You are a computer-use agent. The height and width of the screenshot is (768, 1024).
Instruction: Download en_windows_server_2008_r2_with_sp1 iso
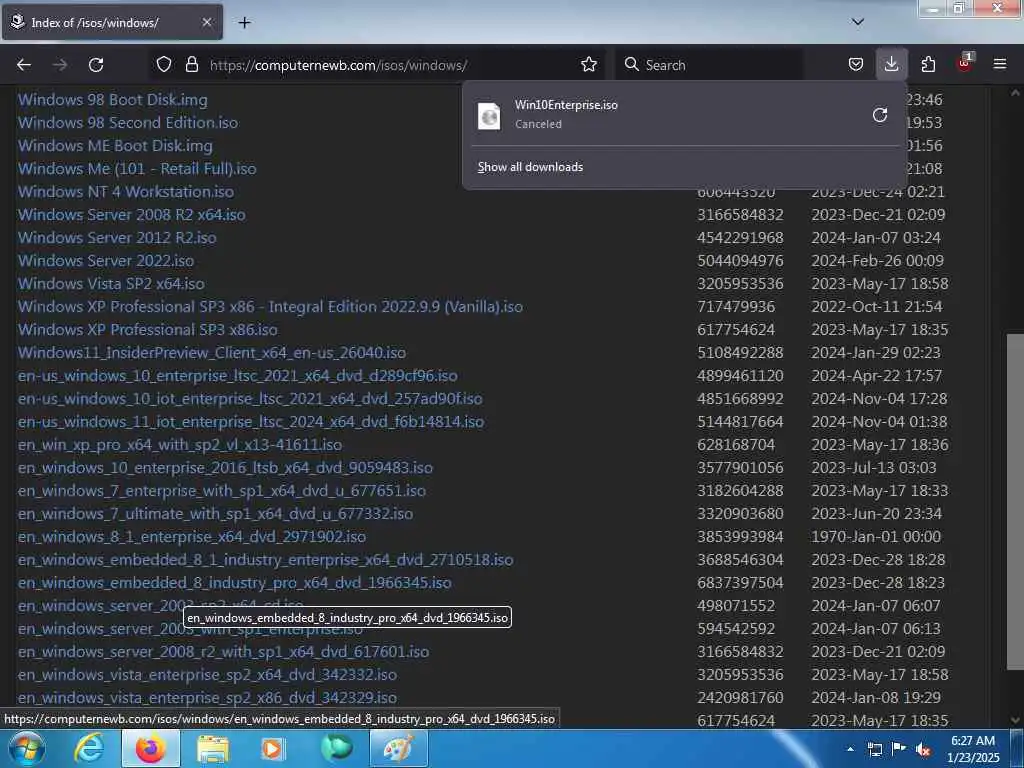(x=223, y=652)
